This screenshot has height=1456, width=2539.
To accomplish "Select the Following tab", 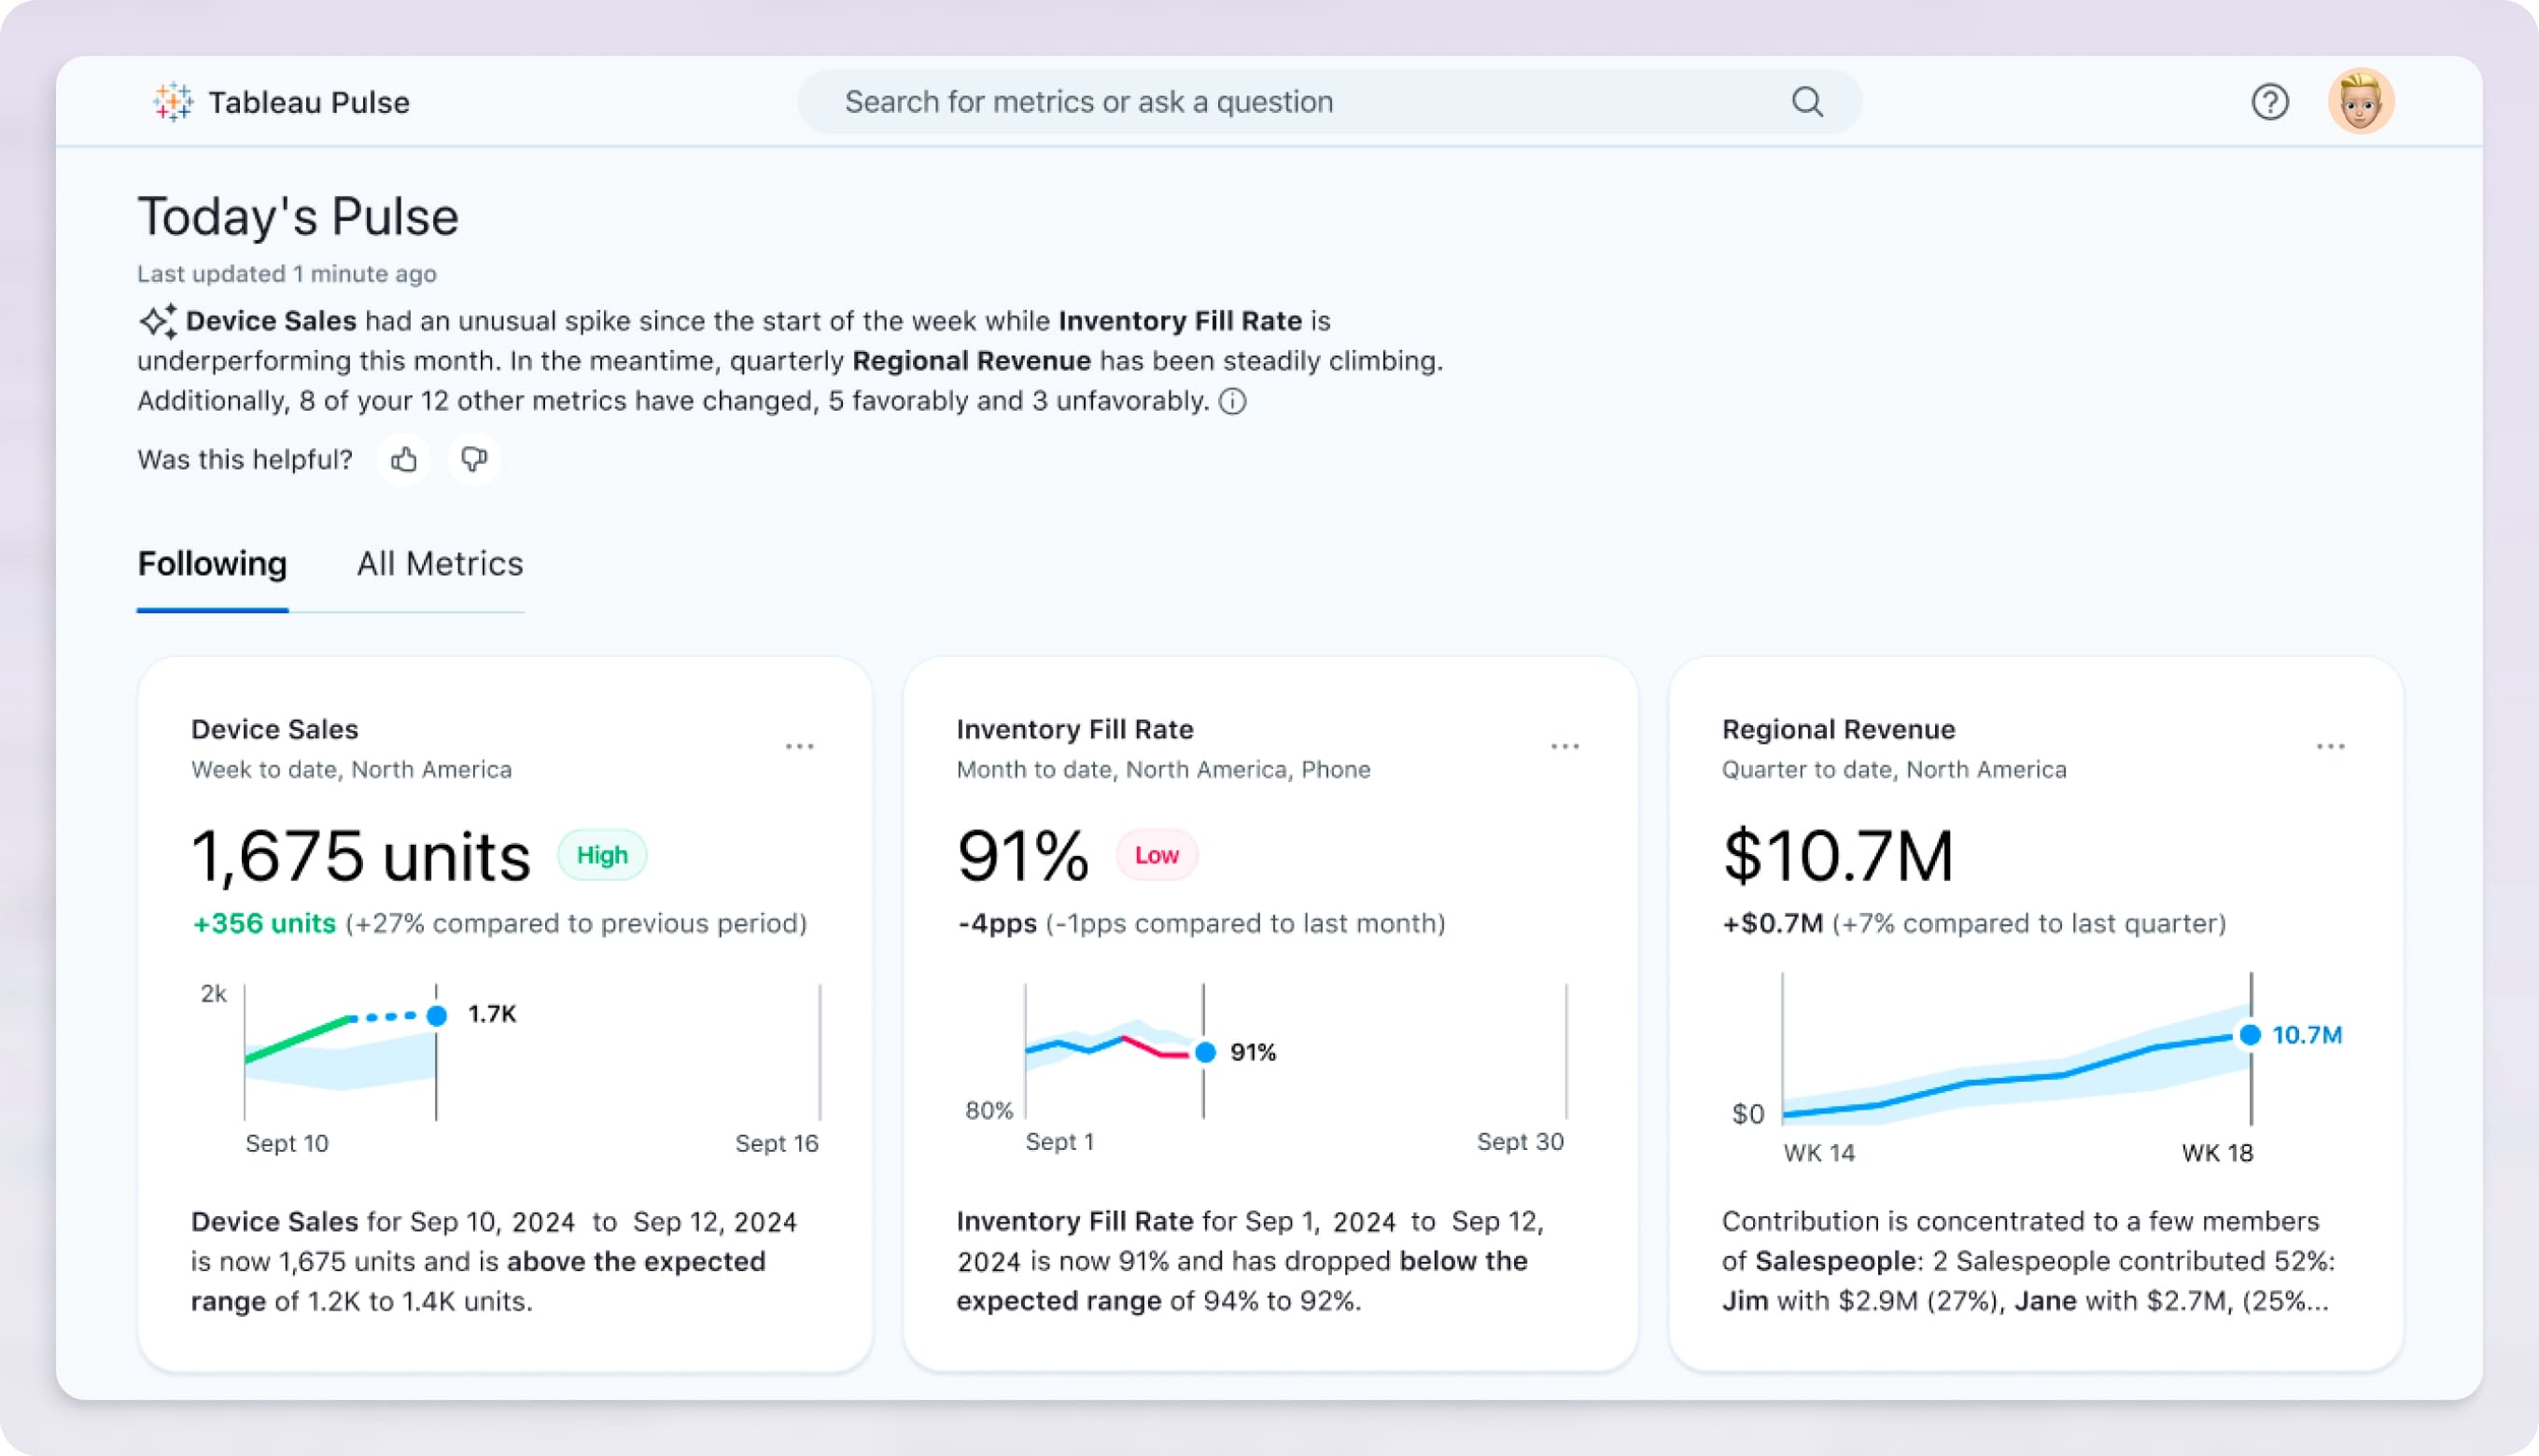I will (212, 564).
